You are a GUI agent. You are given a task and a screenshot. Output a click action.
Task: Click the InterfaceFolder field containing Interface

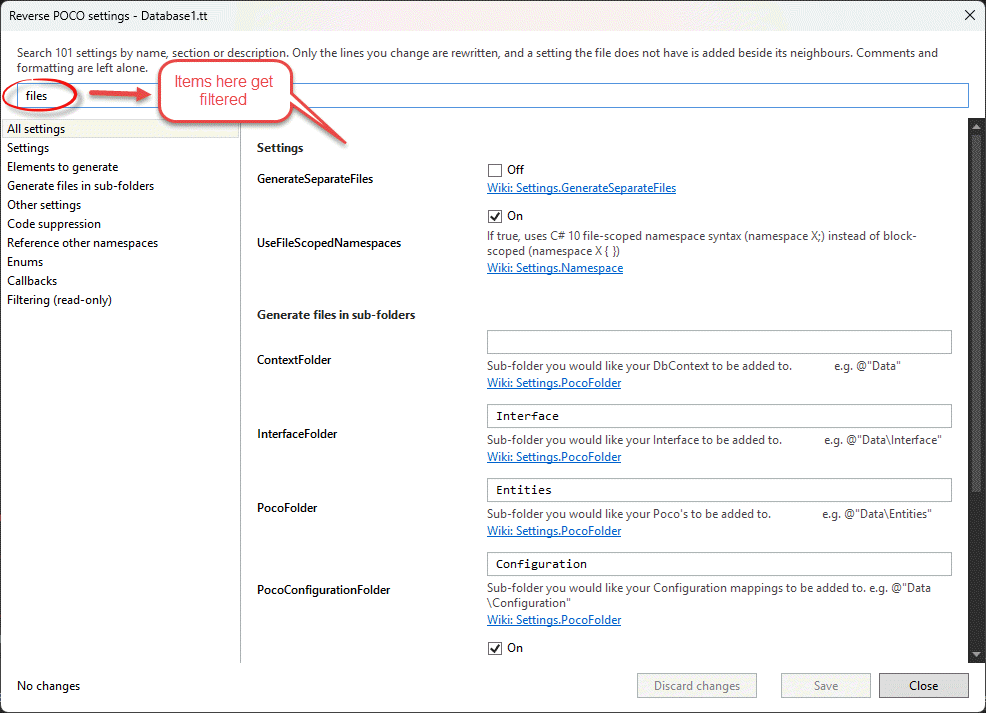(719, 416)
